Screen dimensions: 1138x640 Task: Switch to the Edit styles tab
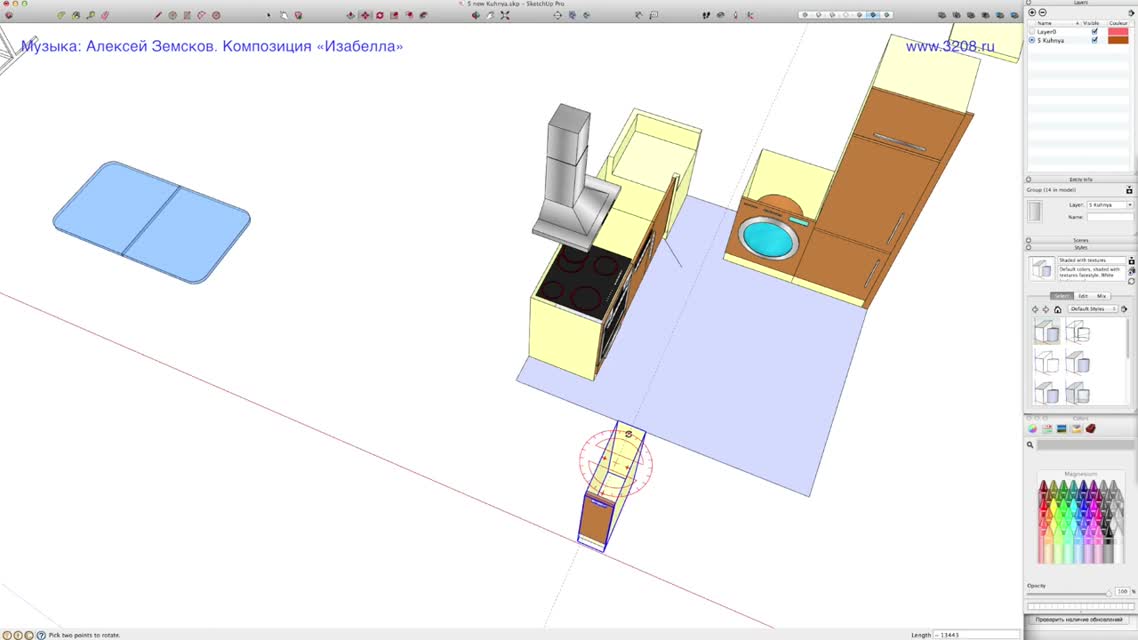point(1083,296)
